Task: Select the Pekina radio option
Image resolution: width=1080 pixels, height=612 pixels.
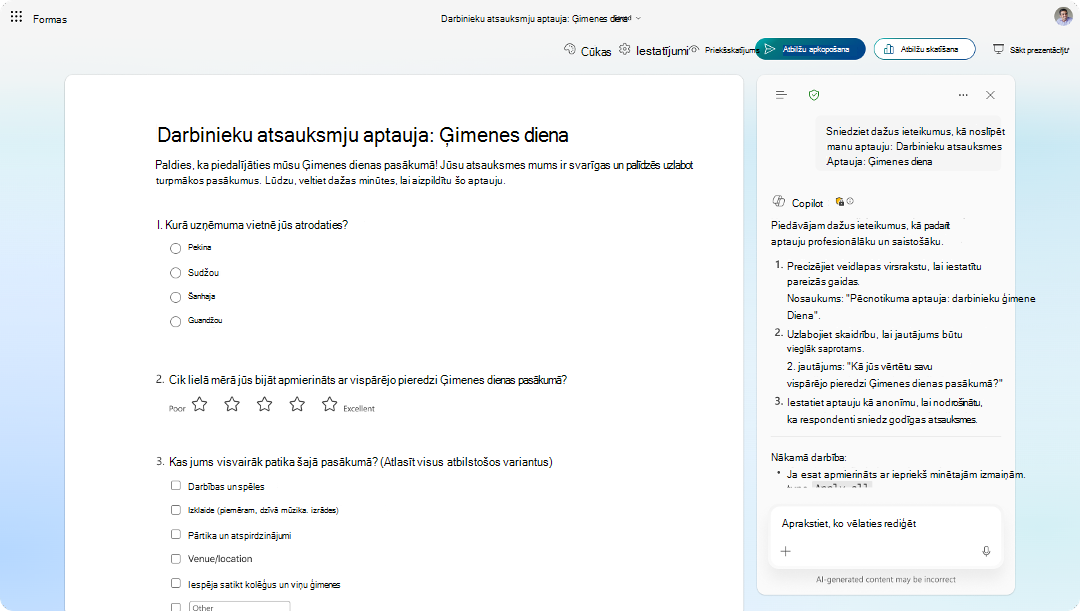Action: 176,248
